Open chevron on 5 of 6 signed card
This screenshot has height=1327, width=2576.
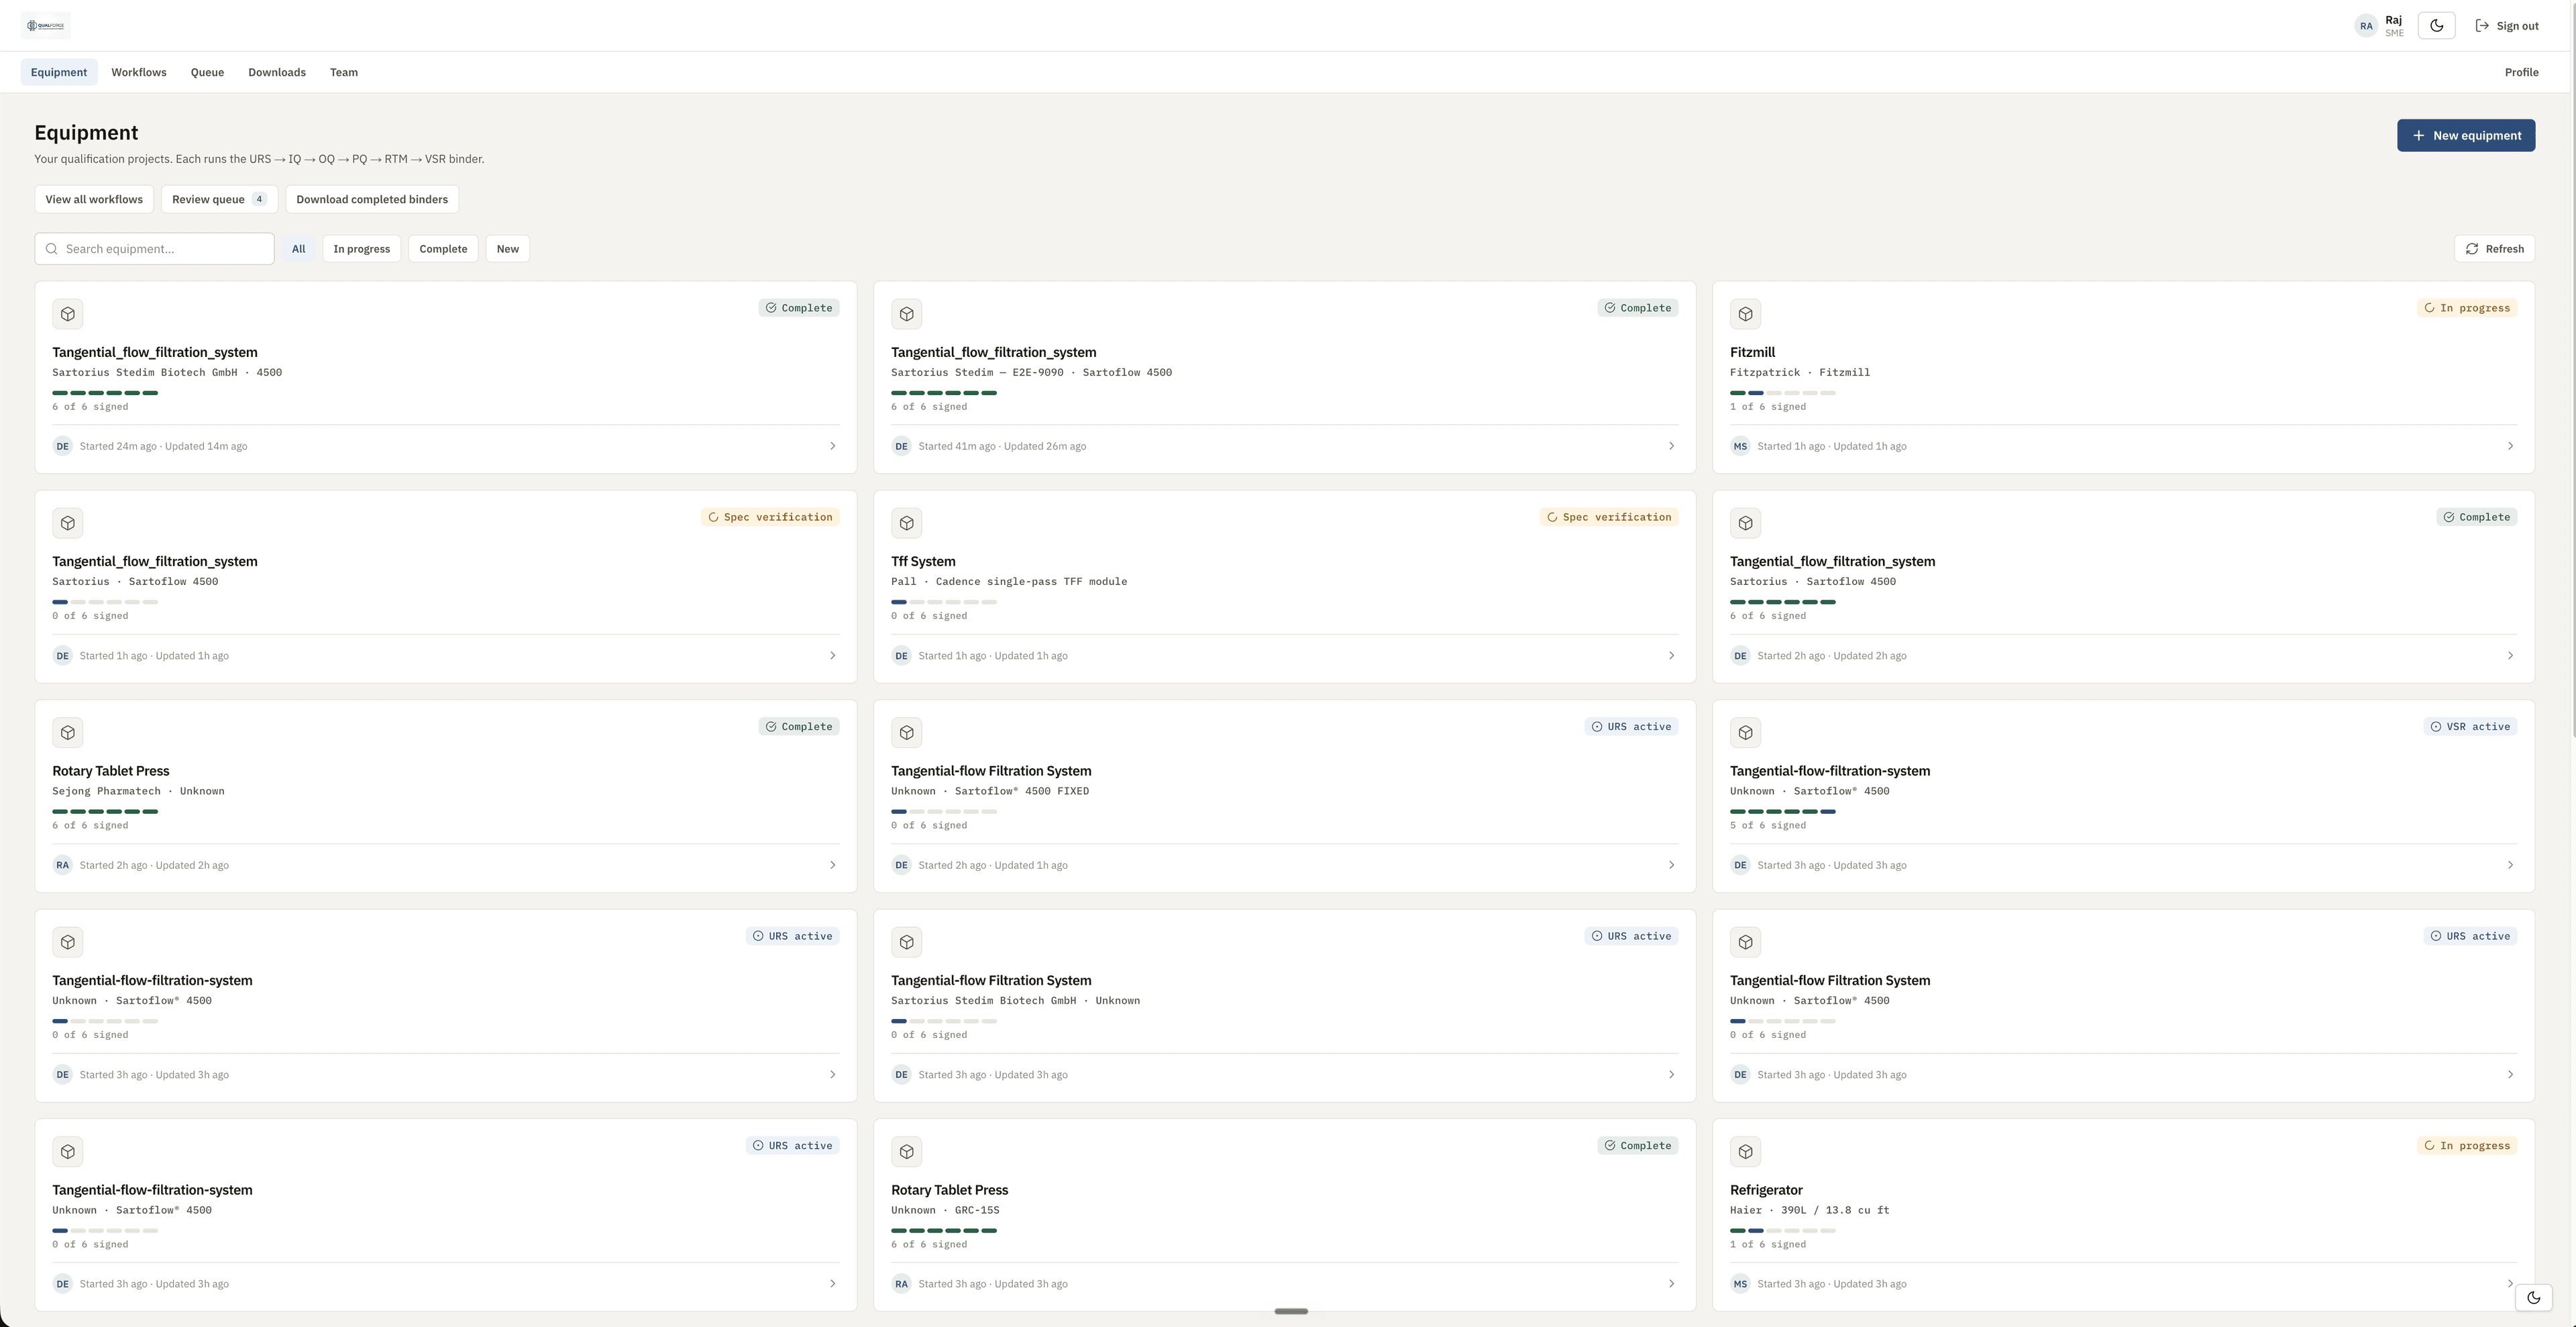pyautogui.click(x=2510, y=865)
